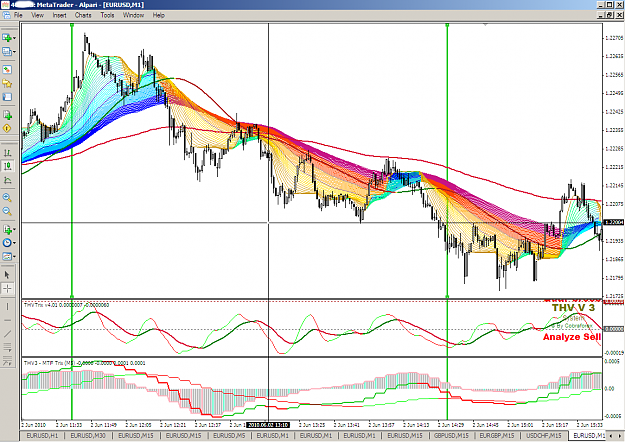Restore the inner chart window via MDI restore button
Screen dimensions: 625x442
coord(610,15)
